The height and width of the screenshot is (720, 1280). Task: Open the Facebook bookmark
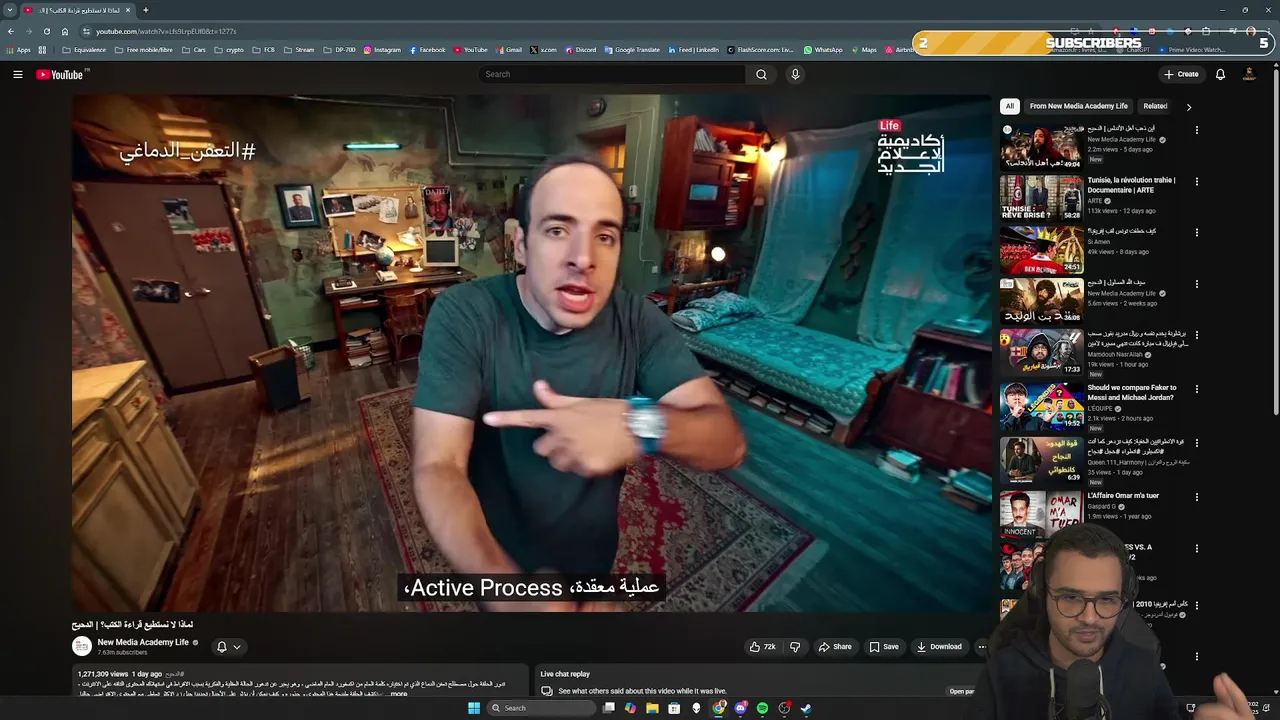[x=427, y=50]
